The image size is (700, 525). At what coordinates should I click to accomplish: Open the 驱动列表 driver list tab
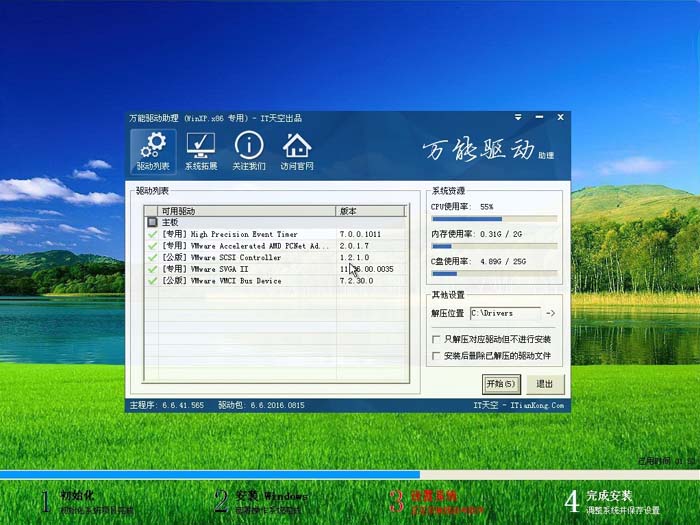pos(153,151)
